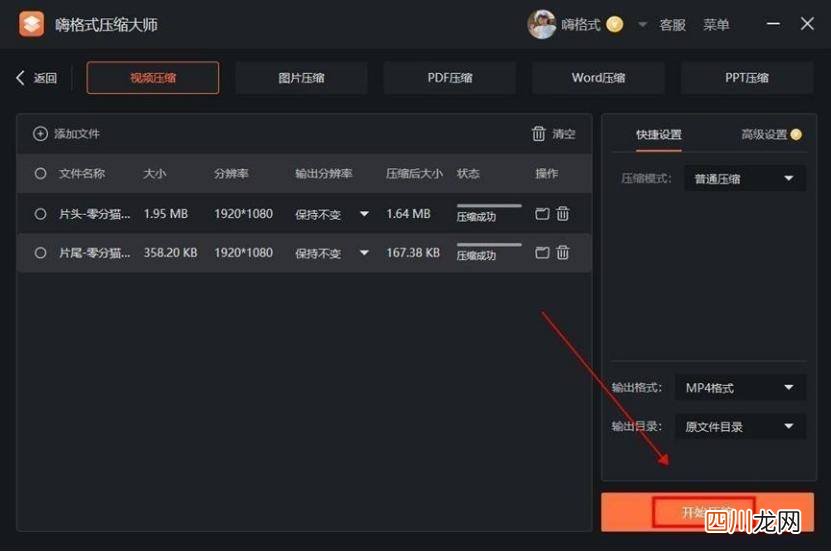Click the gold VIP coin next to username

pyautogui.click(x=614, y=24)
